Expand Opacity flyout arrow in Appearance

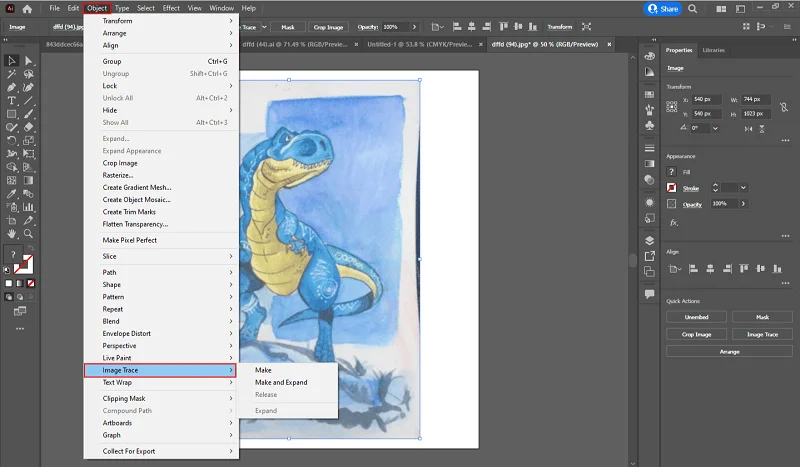click(743, 204)
